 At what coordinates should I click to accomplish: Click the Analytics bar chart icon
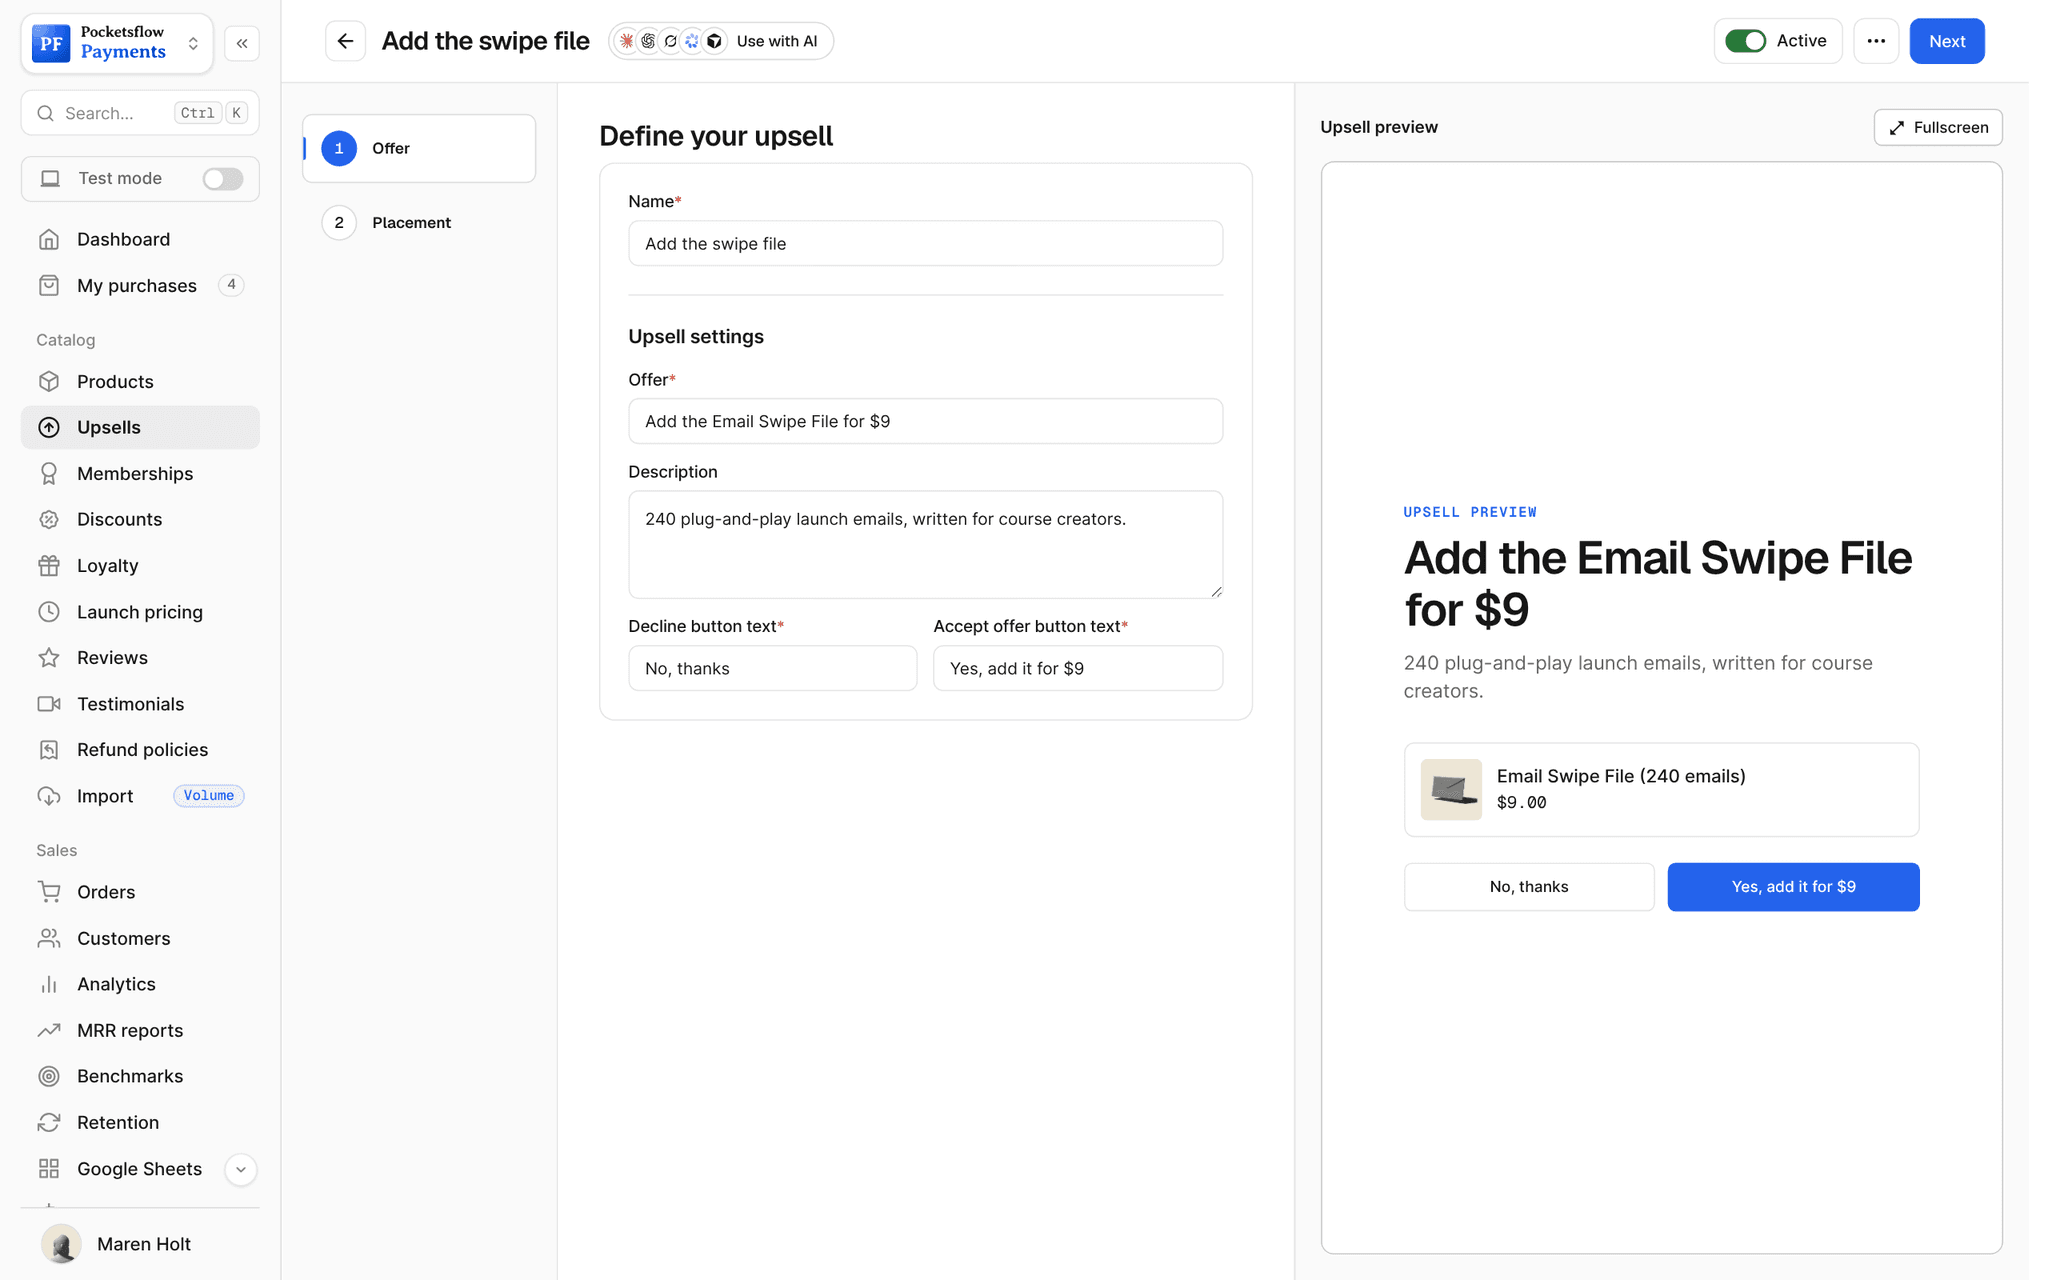(x=49, y=983)
